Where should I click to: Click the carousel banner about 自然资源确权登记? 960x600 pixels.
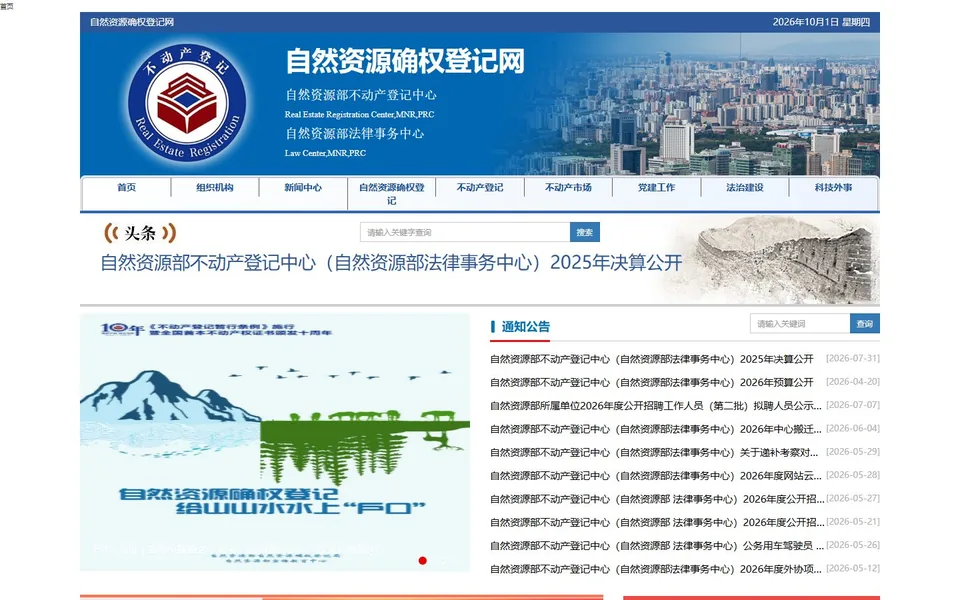(x=275, y=442)
